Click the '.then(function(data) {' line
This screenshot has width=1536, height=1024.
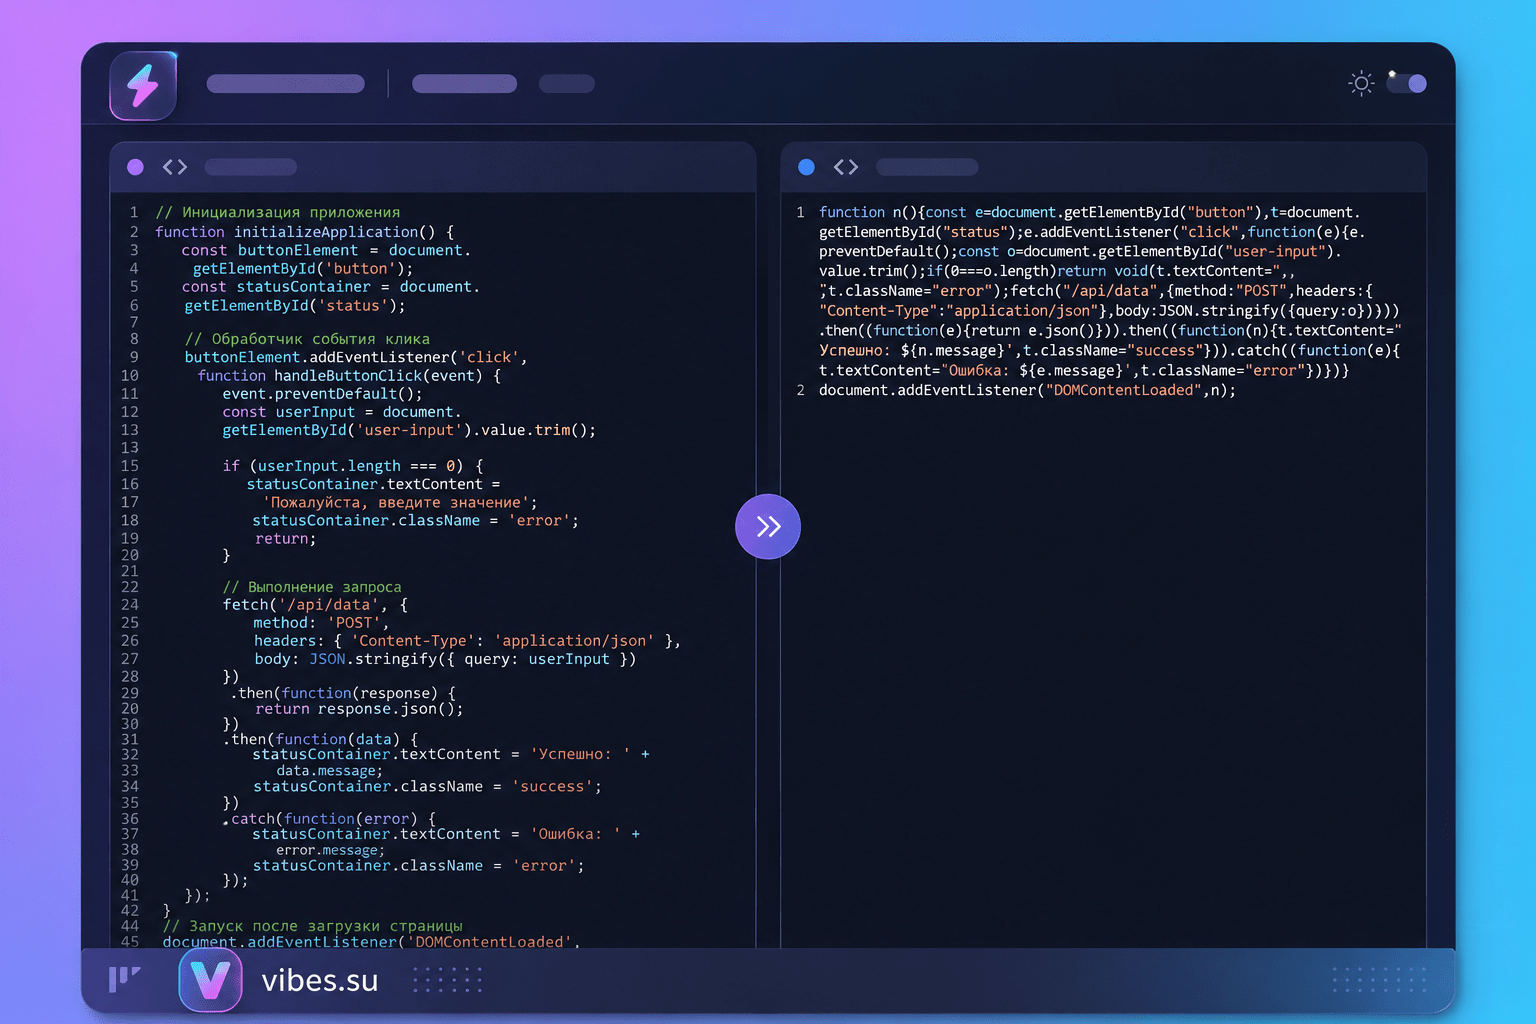pos(320,739)
